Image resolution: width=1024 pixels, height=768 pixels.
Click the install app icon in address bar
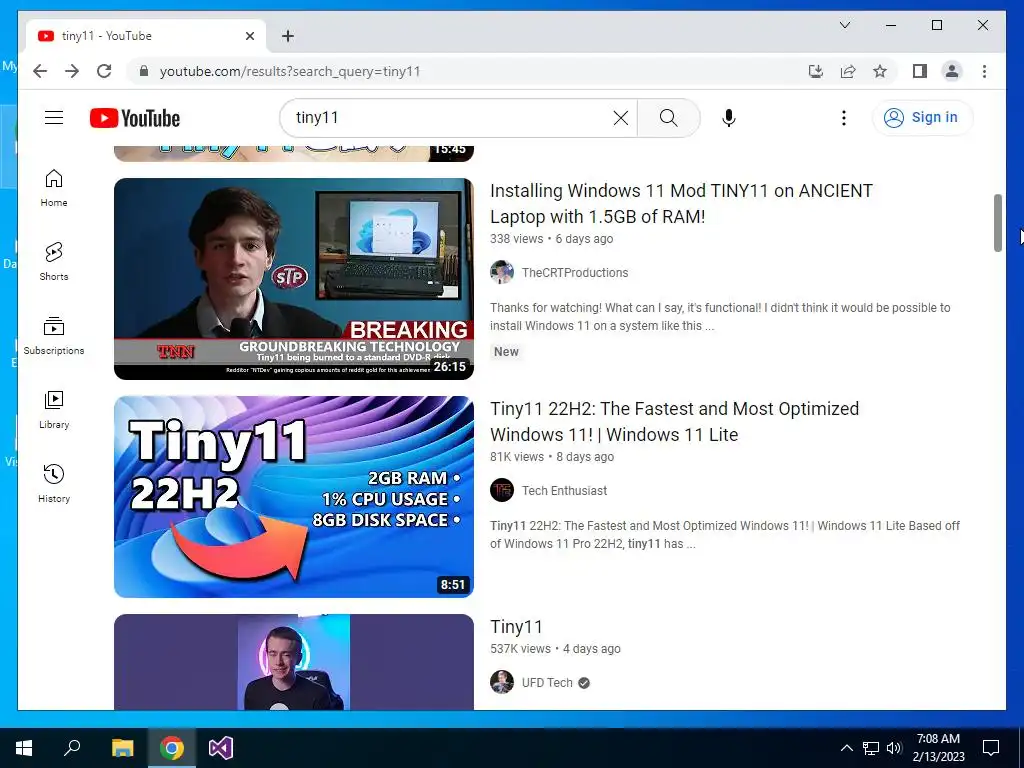pyautogui.click(x=816, y=71)
